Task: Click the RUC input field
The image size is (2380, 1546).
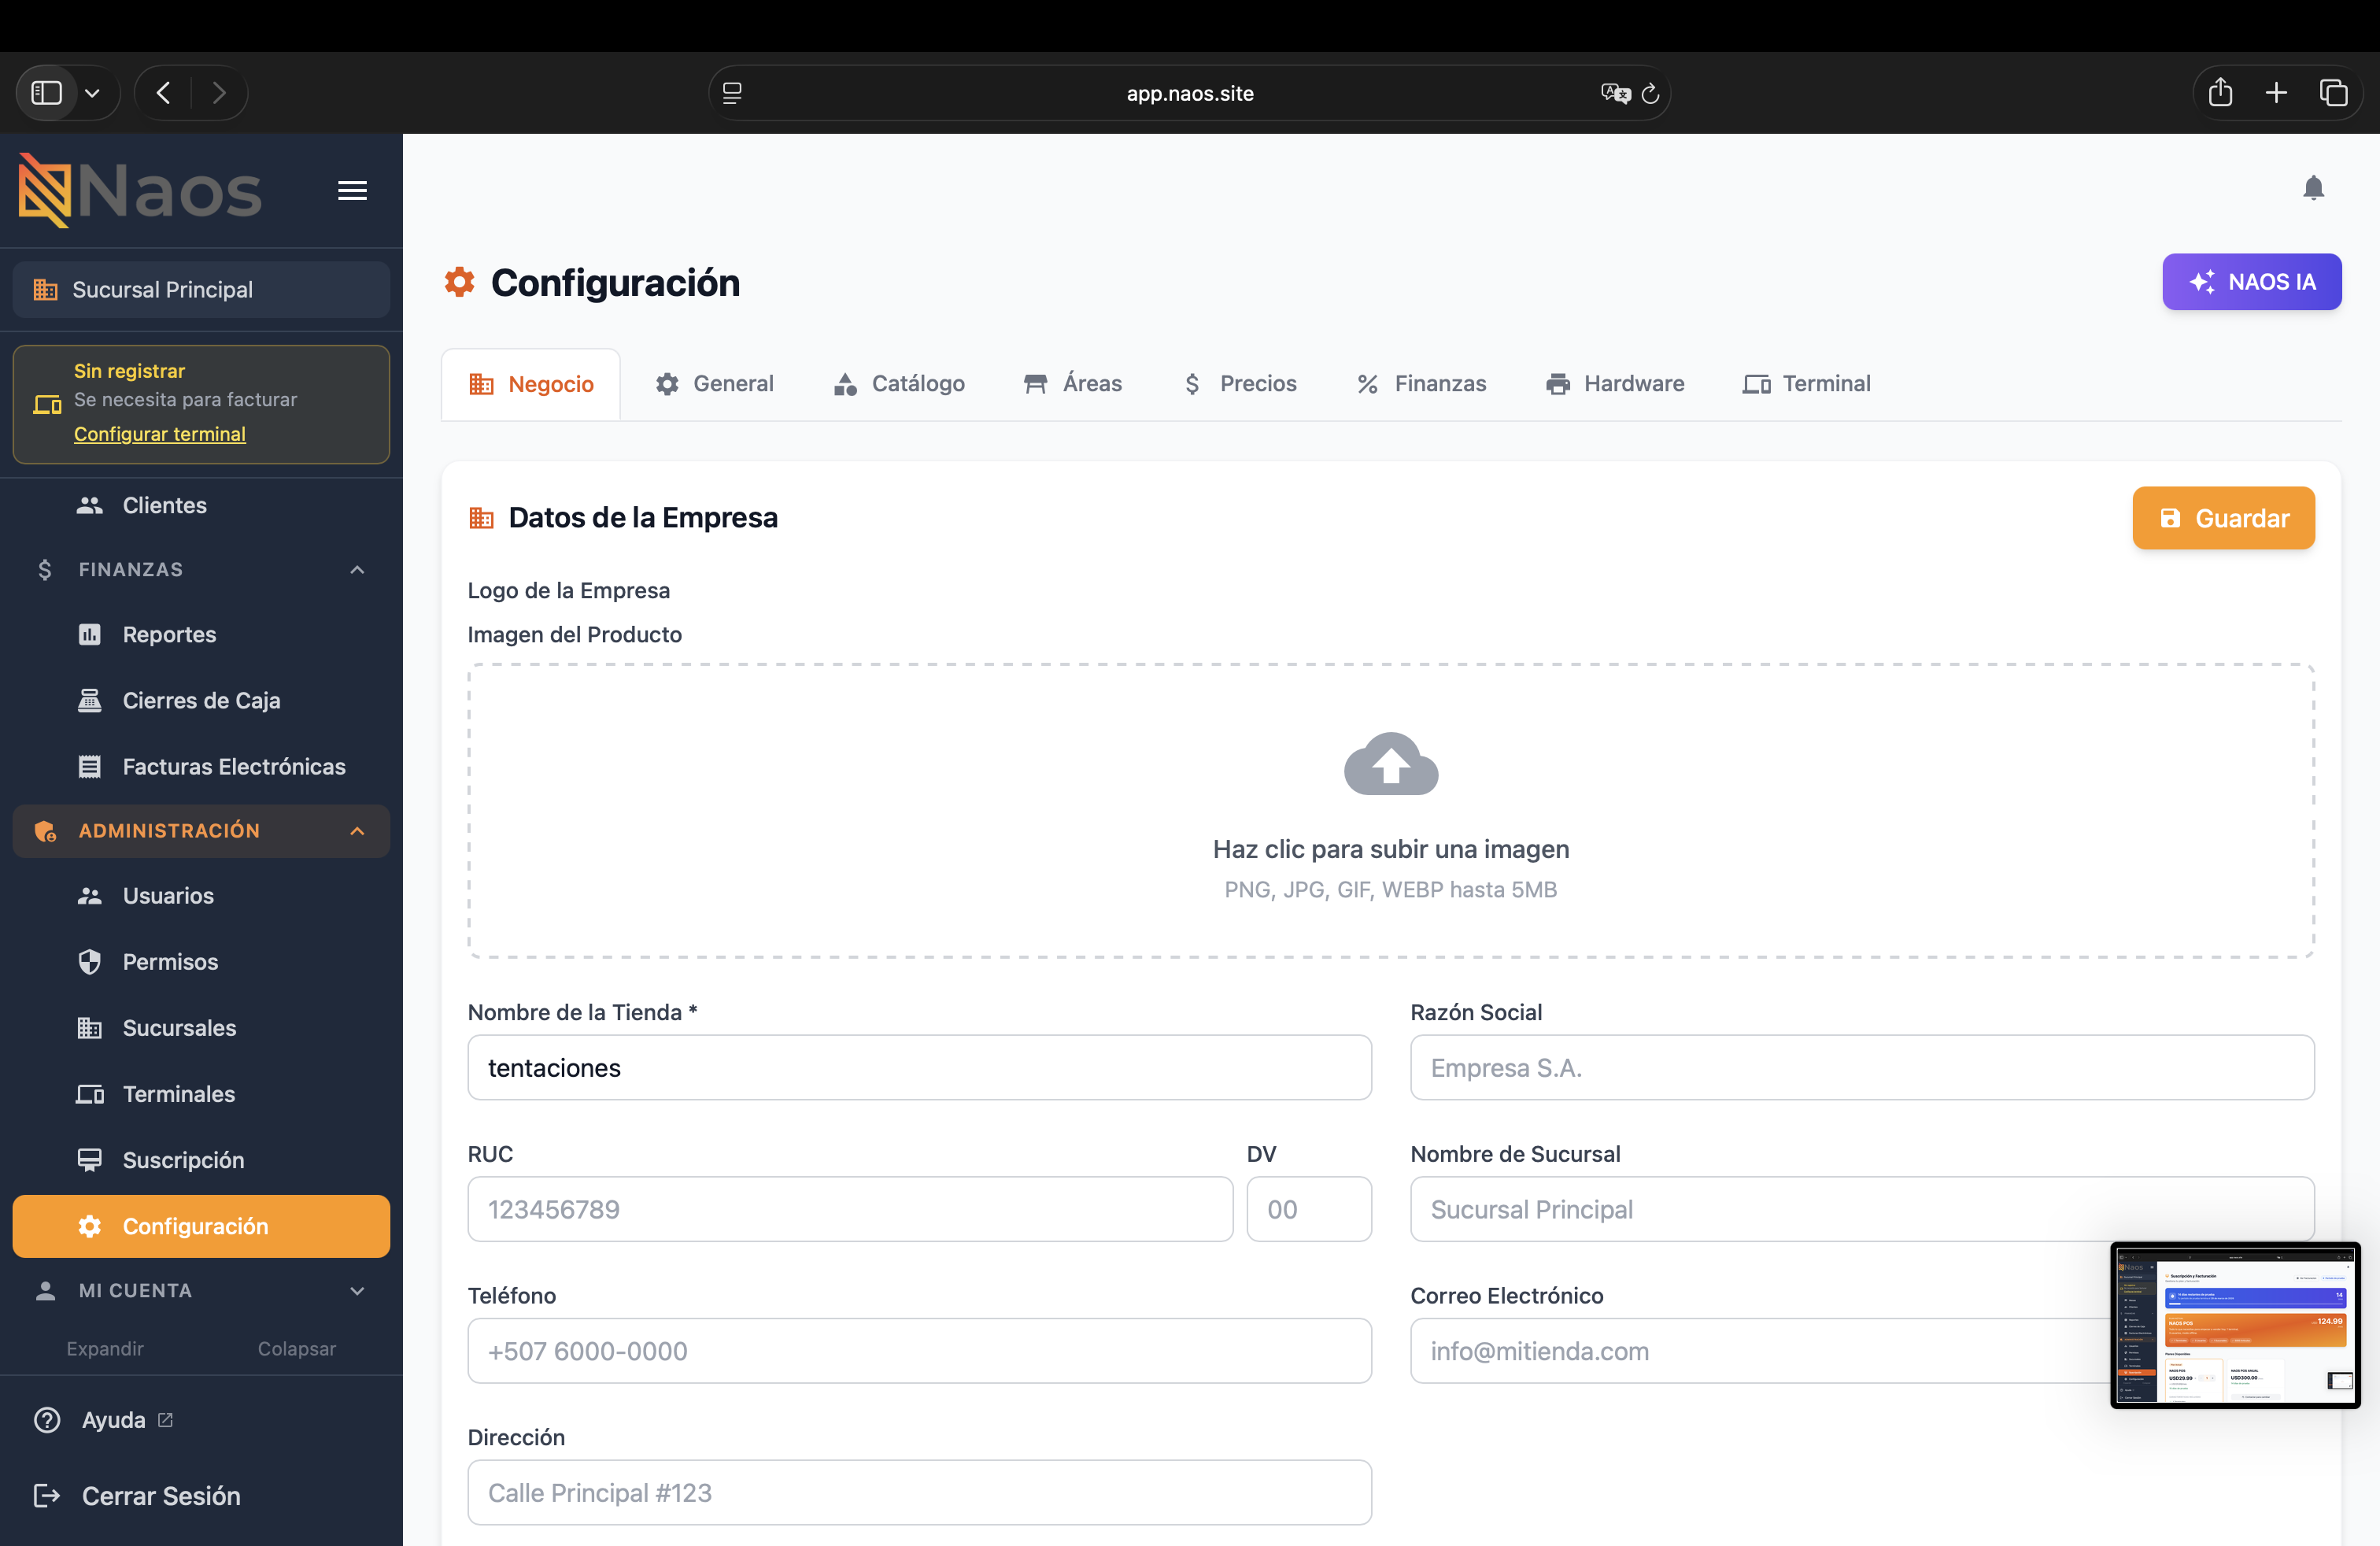Action: pos(850,1209)
